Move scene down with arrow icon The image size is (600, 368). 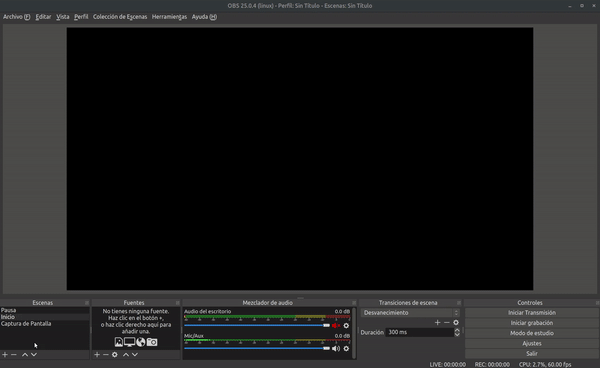tap(34, 355)
